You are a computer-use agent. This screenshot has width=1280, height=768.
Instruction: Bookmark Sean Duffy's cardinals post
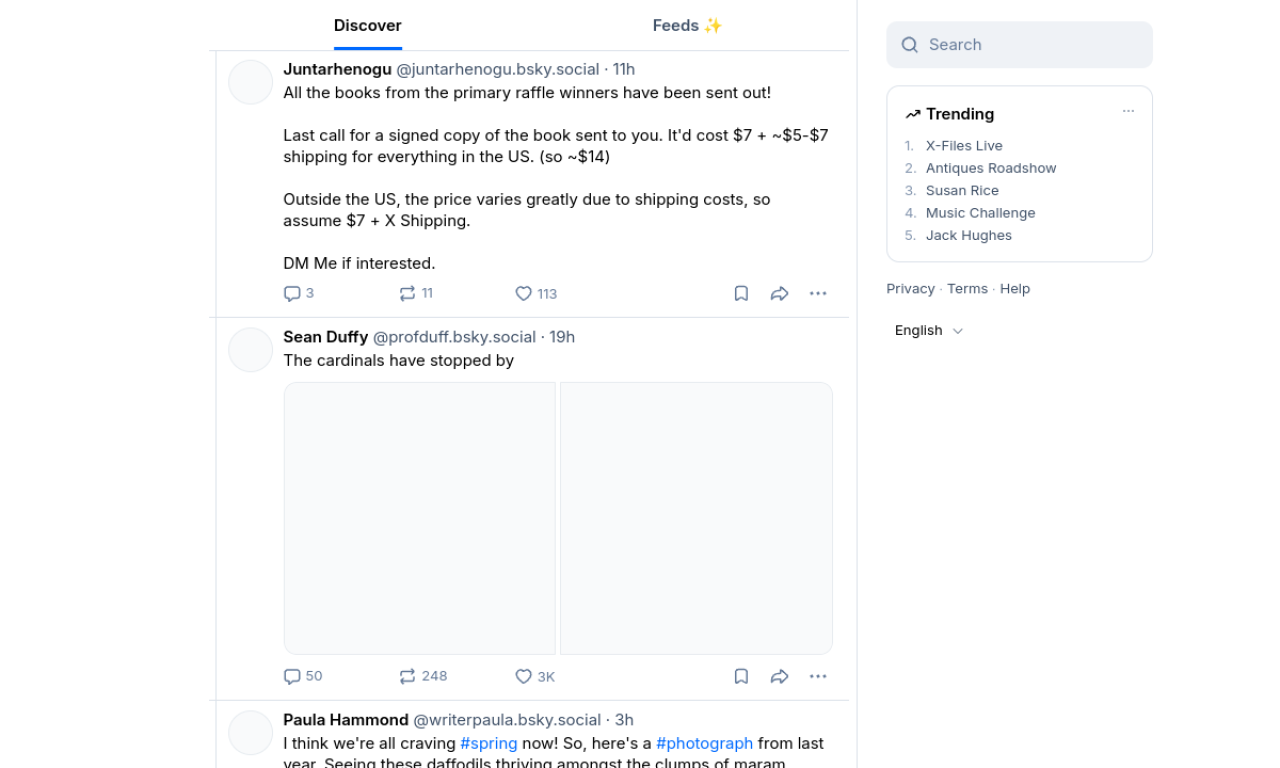tap(741, 676)
